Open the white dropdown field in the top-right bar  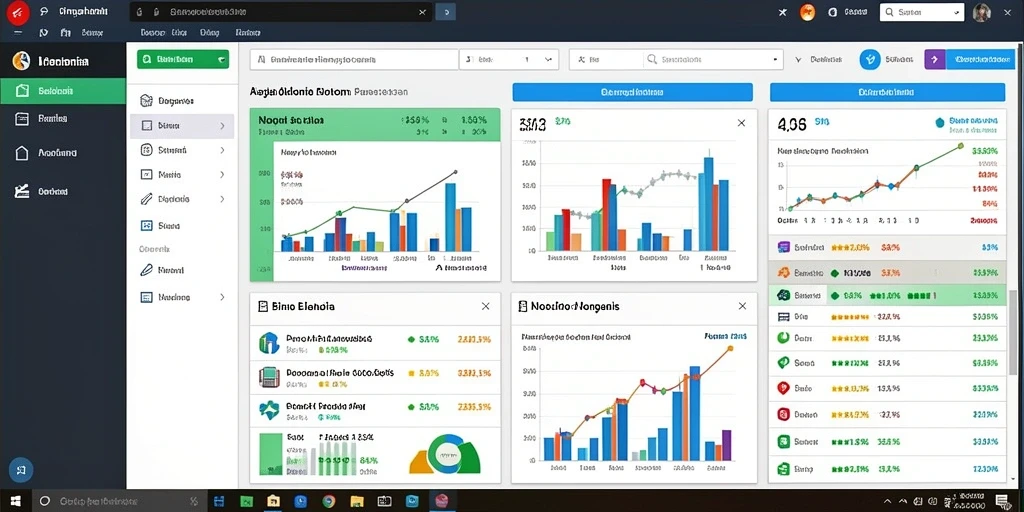pyautogui.click(x=921, y=12)
